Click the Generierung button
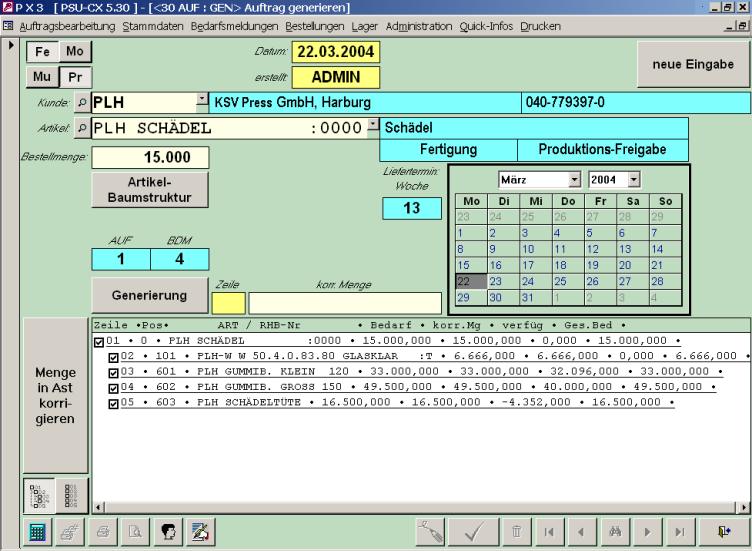Screen dimensions: 752x551 click(x=149, y=296)
